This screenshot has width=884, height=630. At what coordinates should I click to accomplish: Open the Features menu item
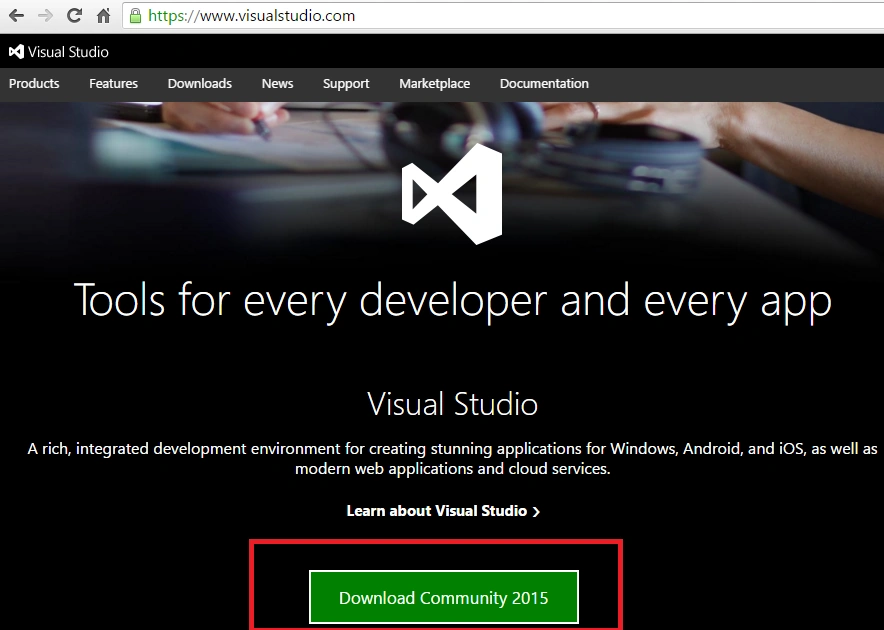113,83
